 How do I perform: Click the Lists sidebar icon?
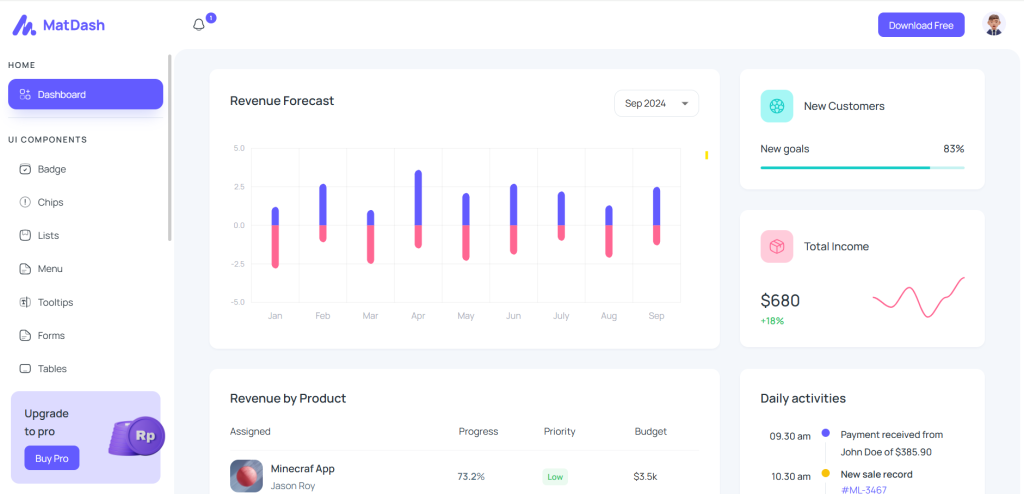click(x=25, y=236)
